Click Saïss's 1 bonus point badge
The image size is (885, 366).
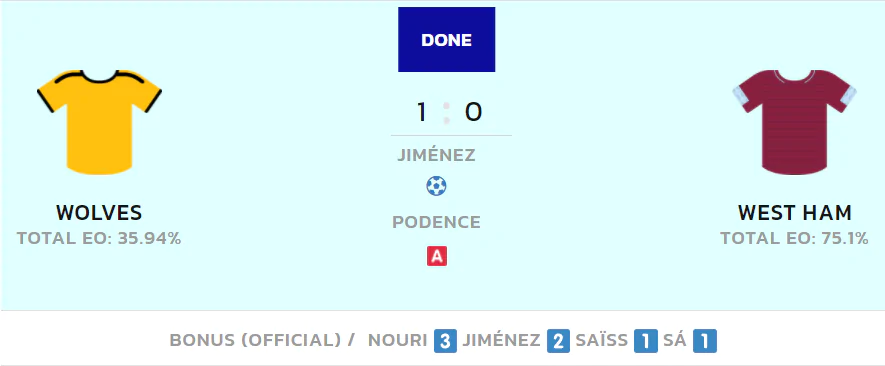(646, 341)
